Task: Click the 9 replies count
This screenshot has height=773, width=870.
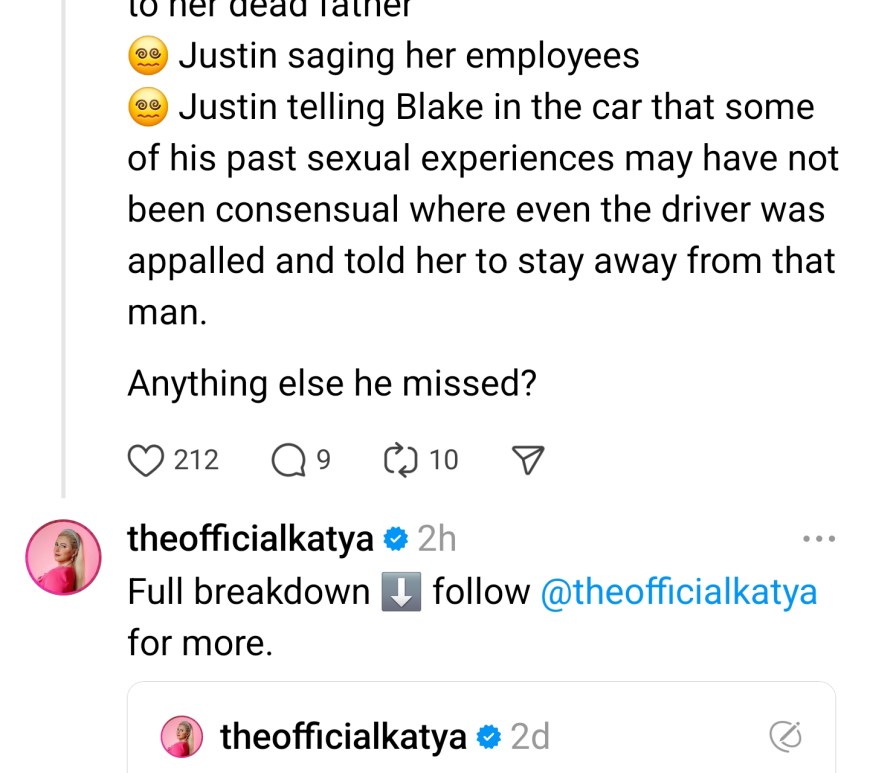Action: click(x=322, y=460)
